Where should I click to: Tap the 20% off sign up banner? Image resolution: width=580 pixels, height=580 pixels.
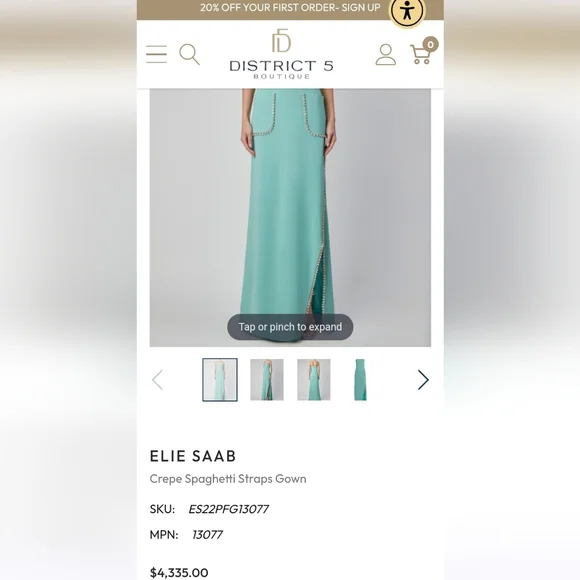coord(290,8)
